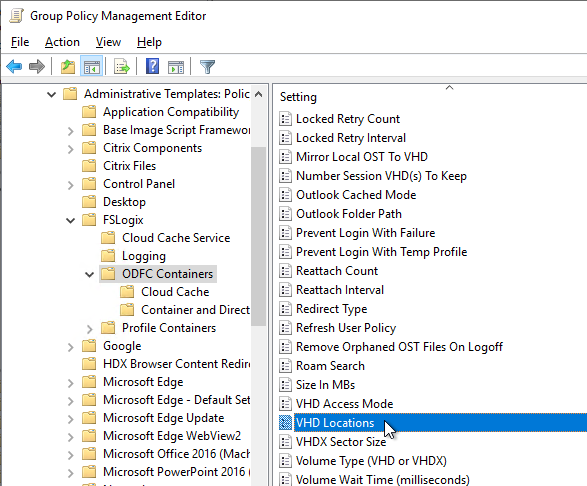Viewport: 587px width, 486px height.
Task: Open the View menu
Action: 108,42
